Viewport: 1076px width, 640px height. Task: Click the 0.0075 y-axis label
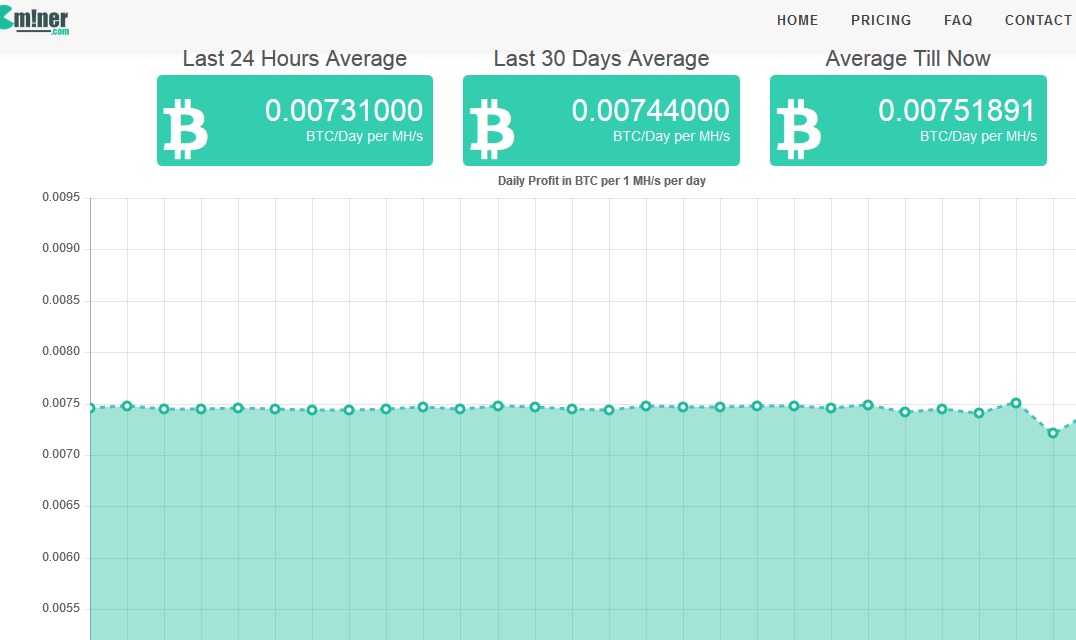[x=60, y=403]
